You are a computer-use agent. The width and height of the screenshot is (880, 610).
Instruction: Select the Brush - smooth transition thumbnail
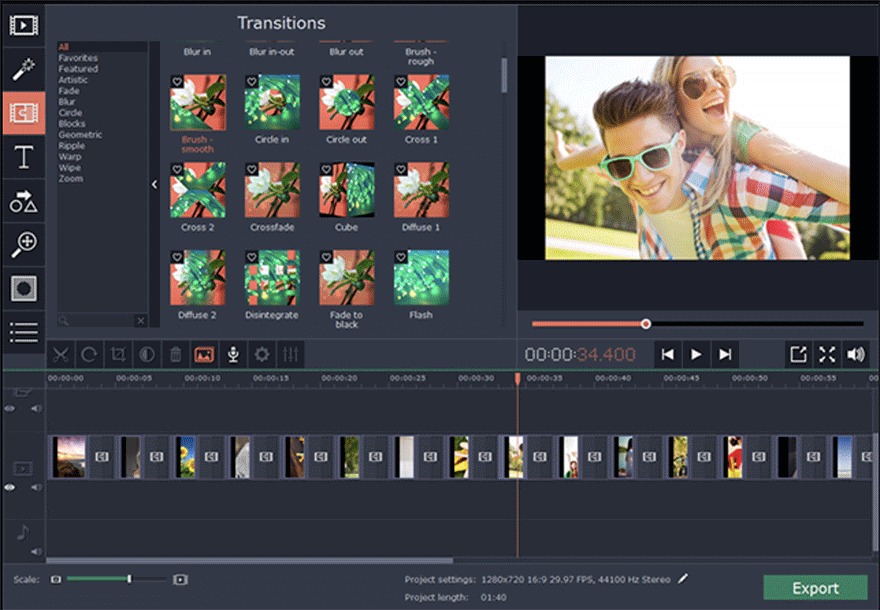point(198,102)
